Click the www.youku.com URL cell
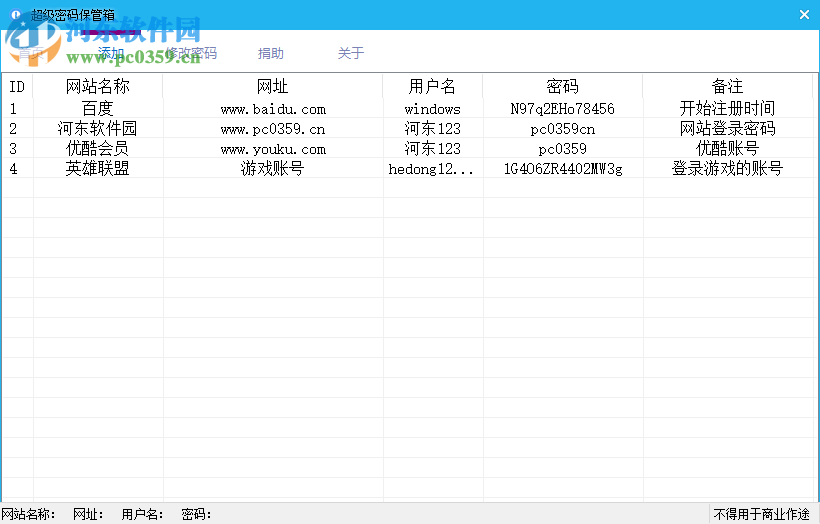The height and width of the screenshot is (524, 820). coord(273,149)
